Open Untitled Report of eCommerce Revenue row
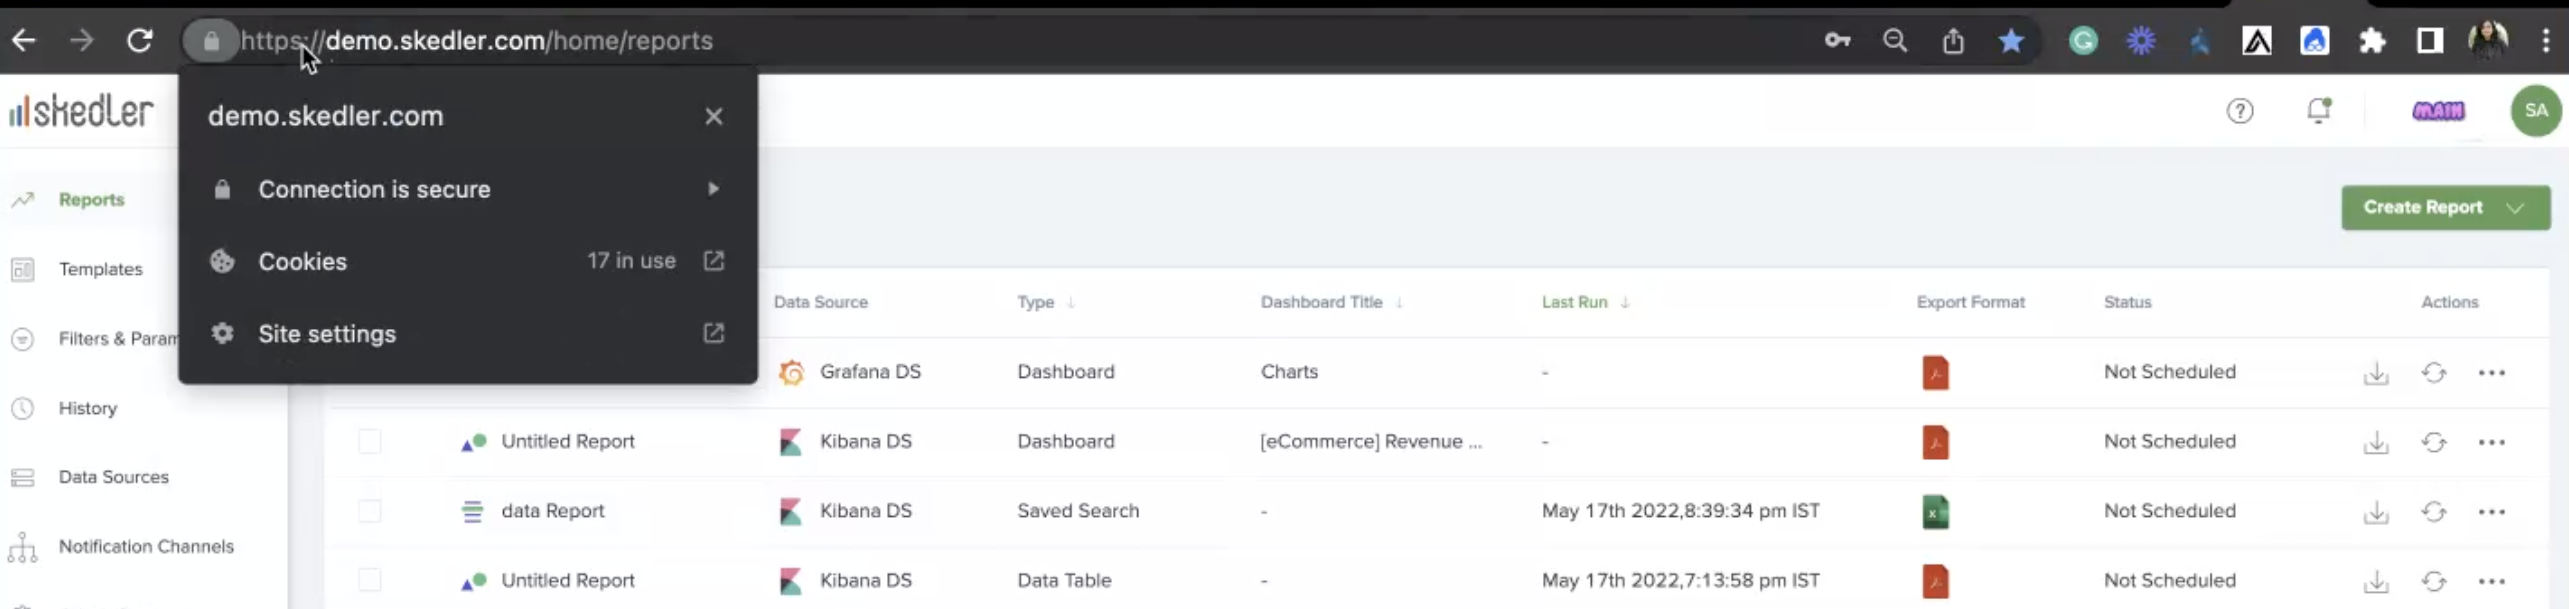This screenshot has height=609, width=2569. point(567,441)
